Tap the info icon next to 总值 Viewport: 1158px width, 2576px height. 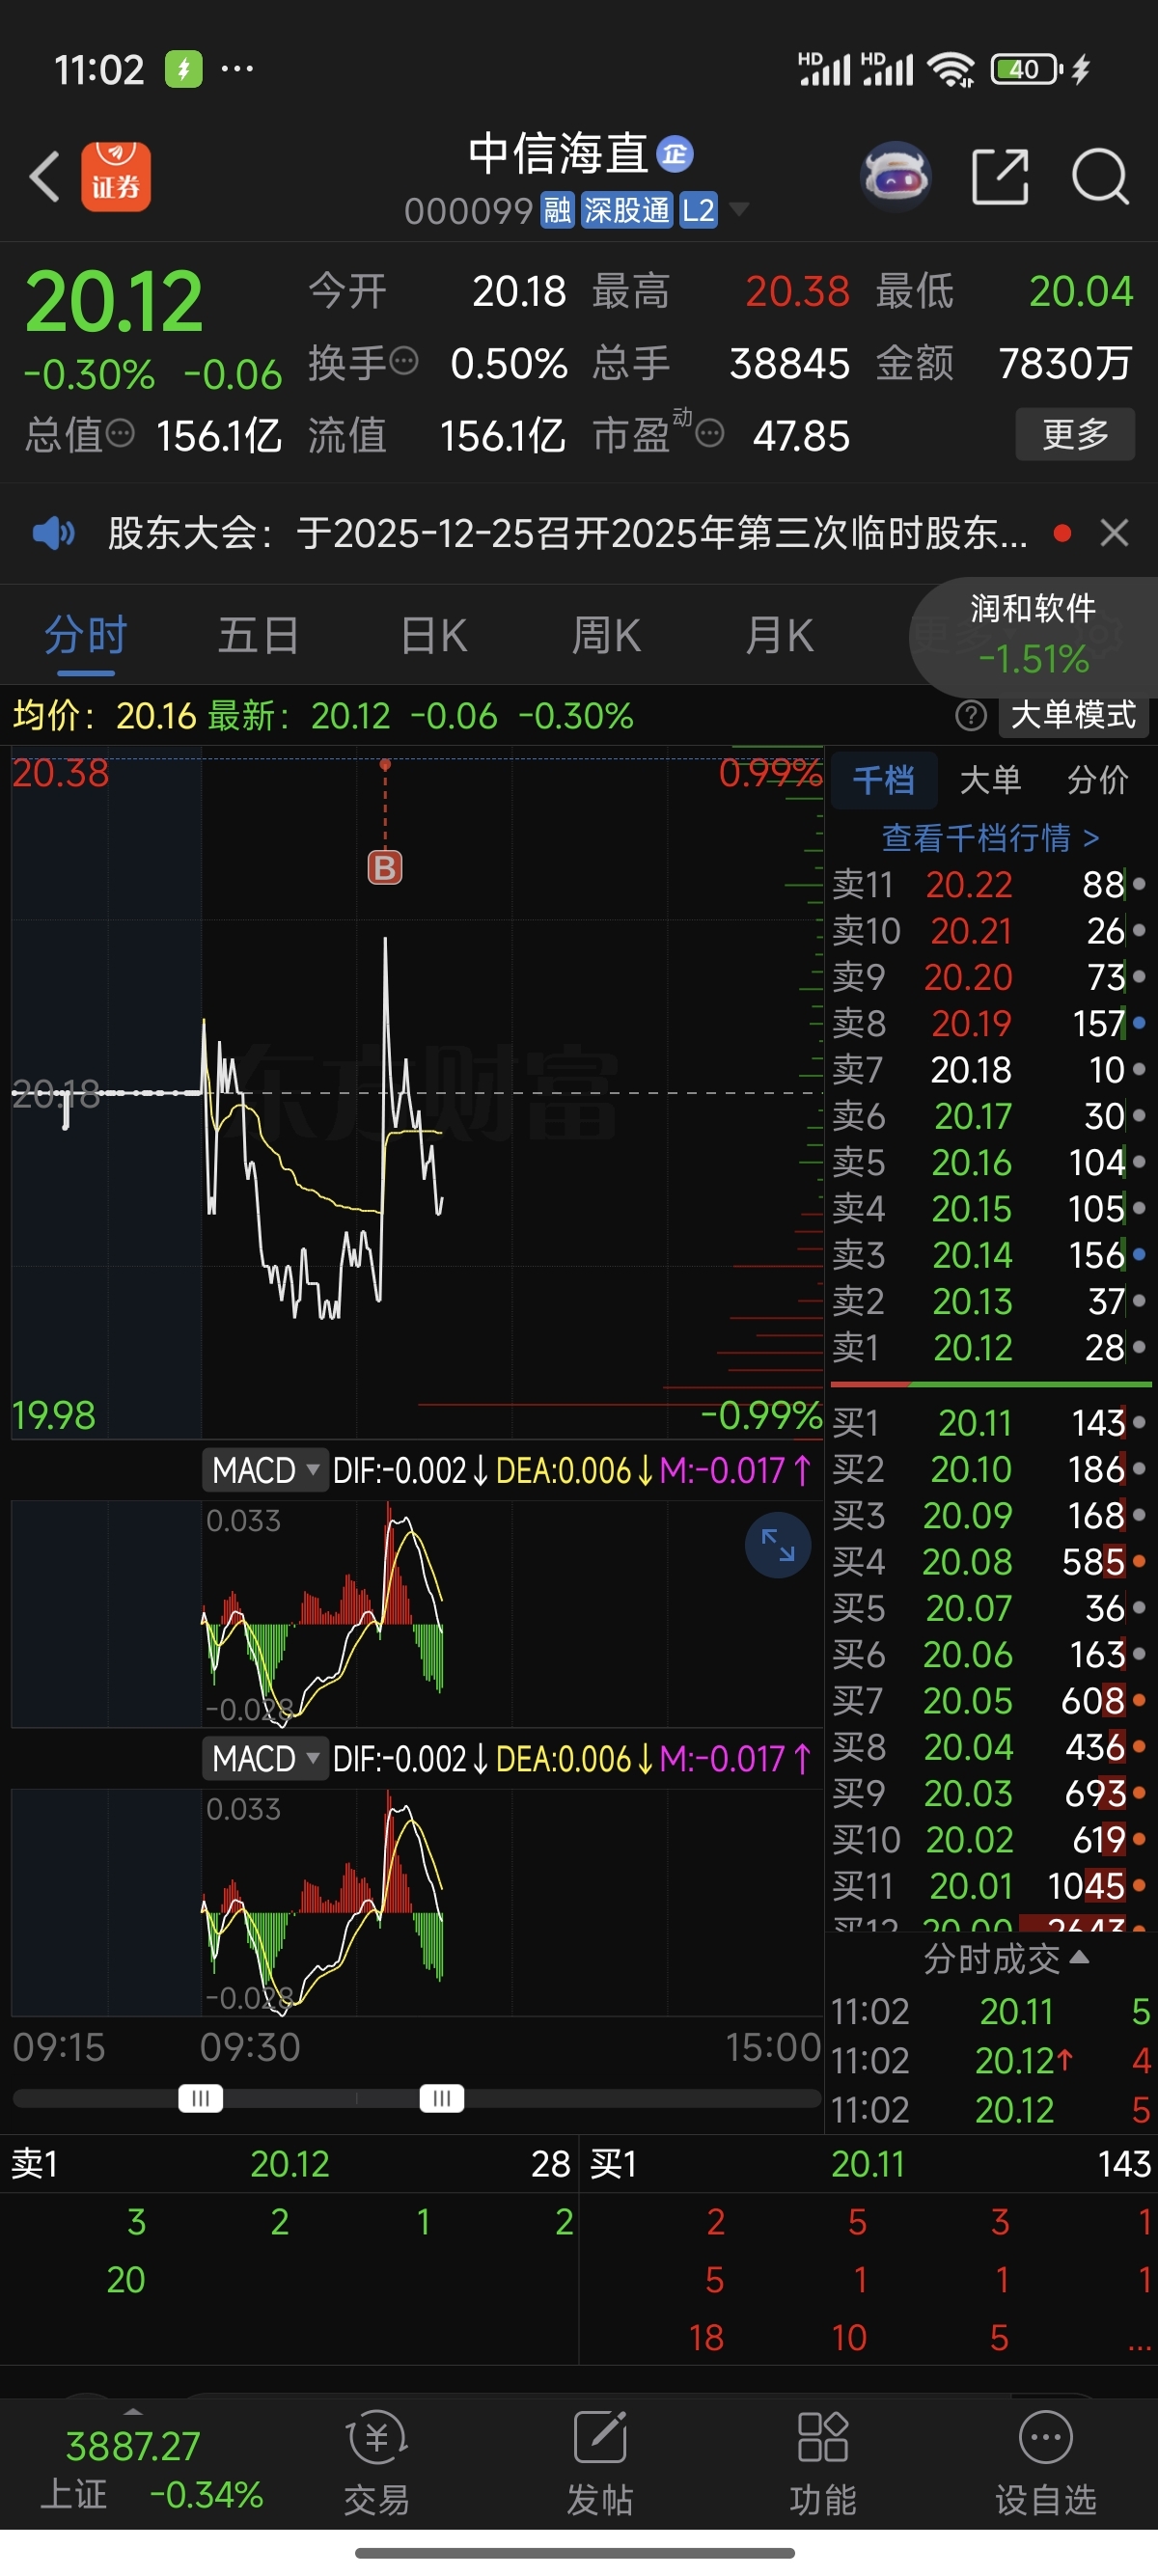click(120, 434)
